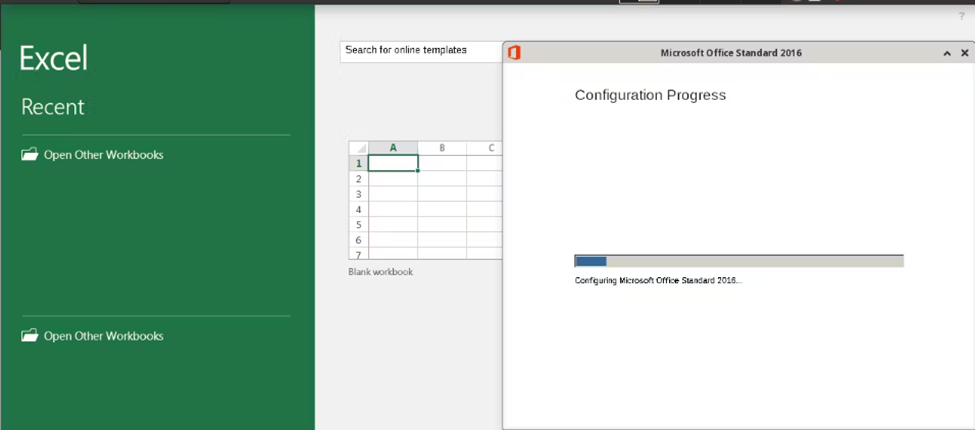Close the Microsoft Office Standard 2016 dialog

click(x=965, y=53)
